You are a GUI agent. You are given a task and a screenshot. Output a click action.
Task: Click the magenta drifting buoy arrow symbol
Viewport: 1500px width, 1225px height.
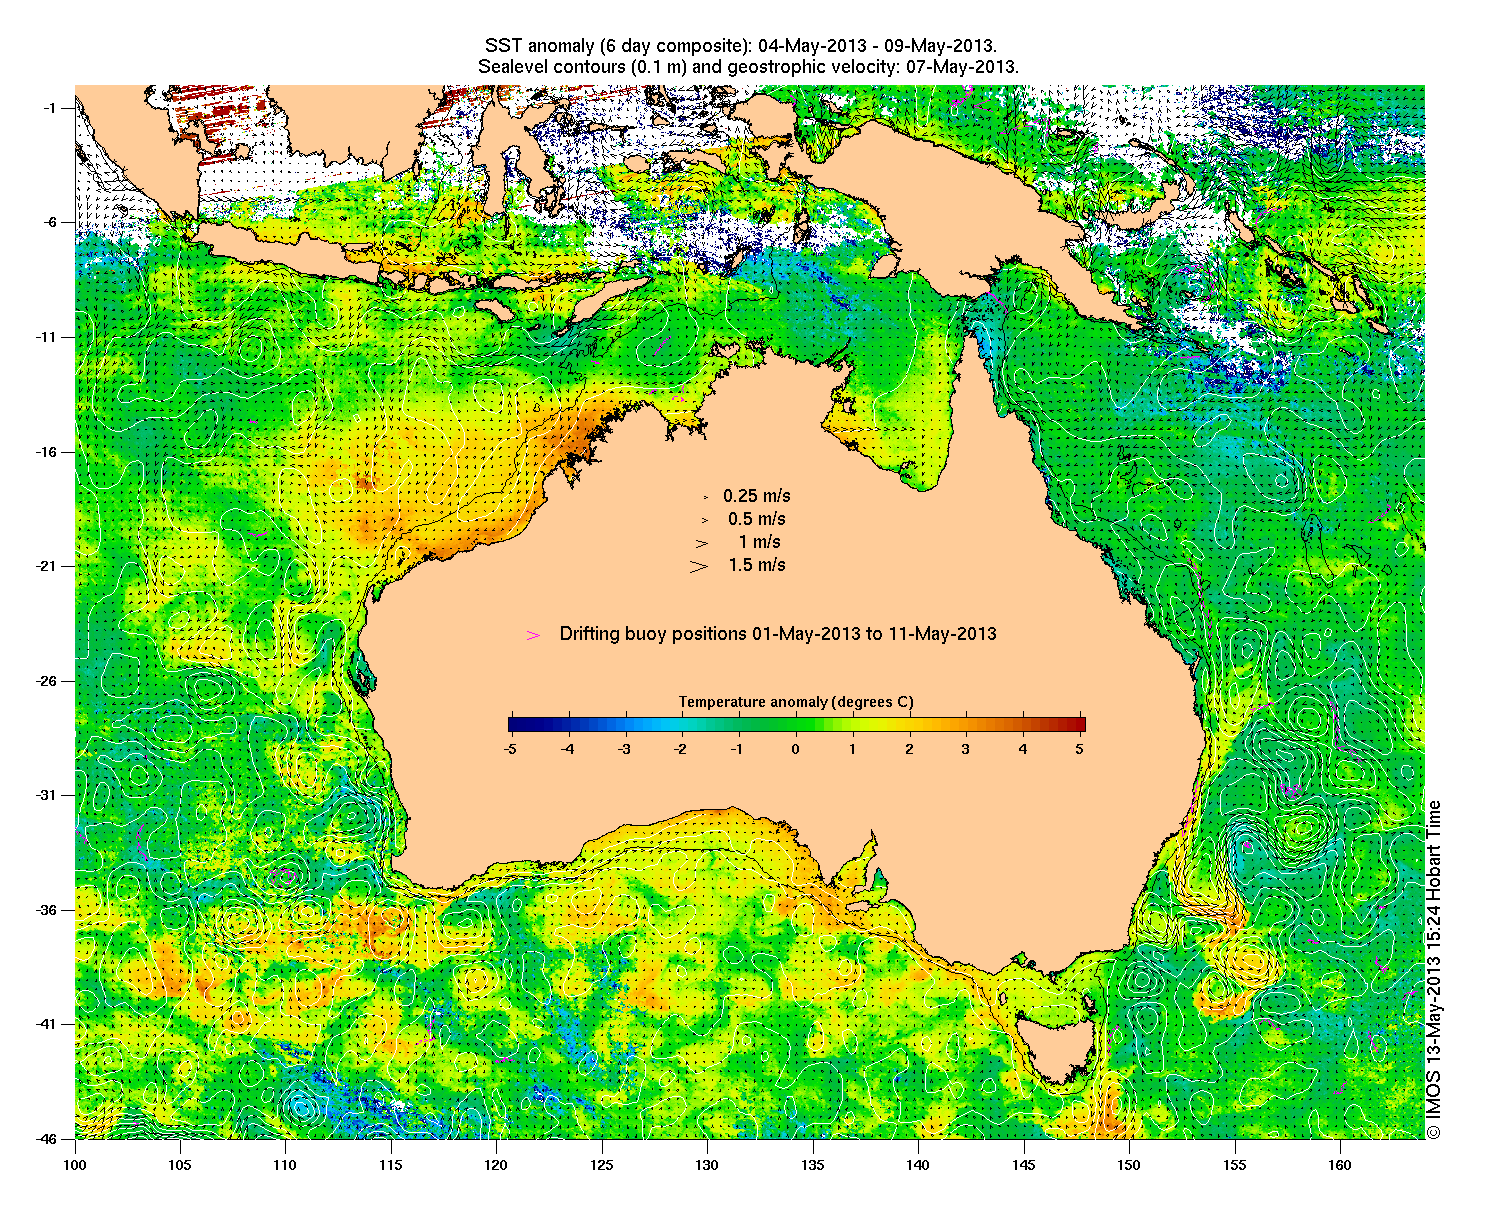coord(533,635)
